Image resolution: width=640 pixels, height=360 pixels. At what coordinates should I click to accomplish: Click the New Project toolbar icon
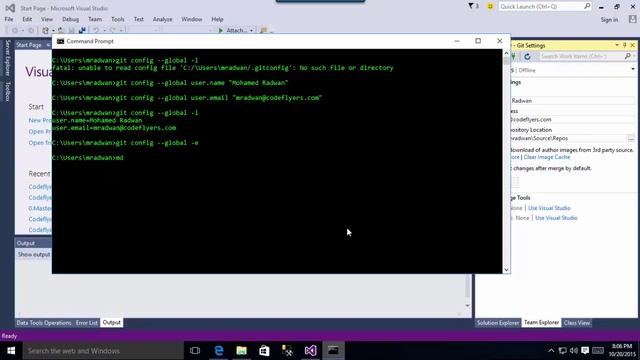tap(45, 31)
